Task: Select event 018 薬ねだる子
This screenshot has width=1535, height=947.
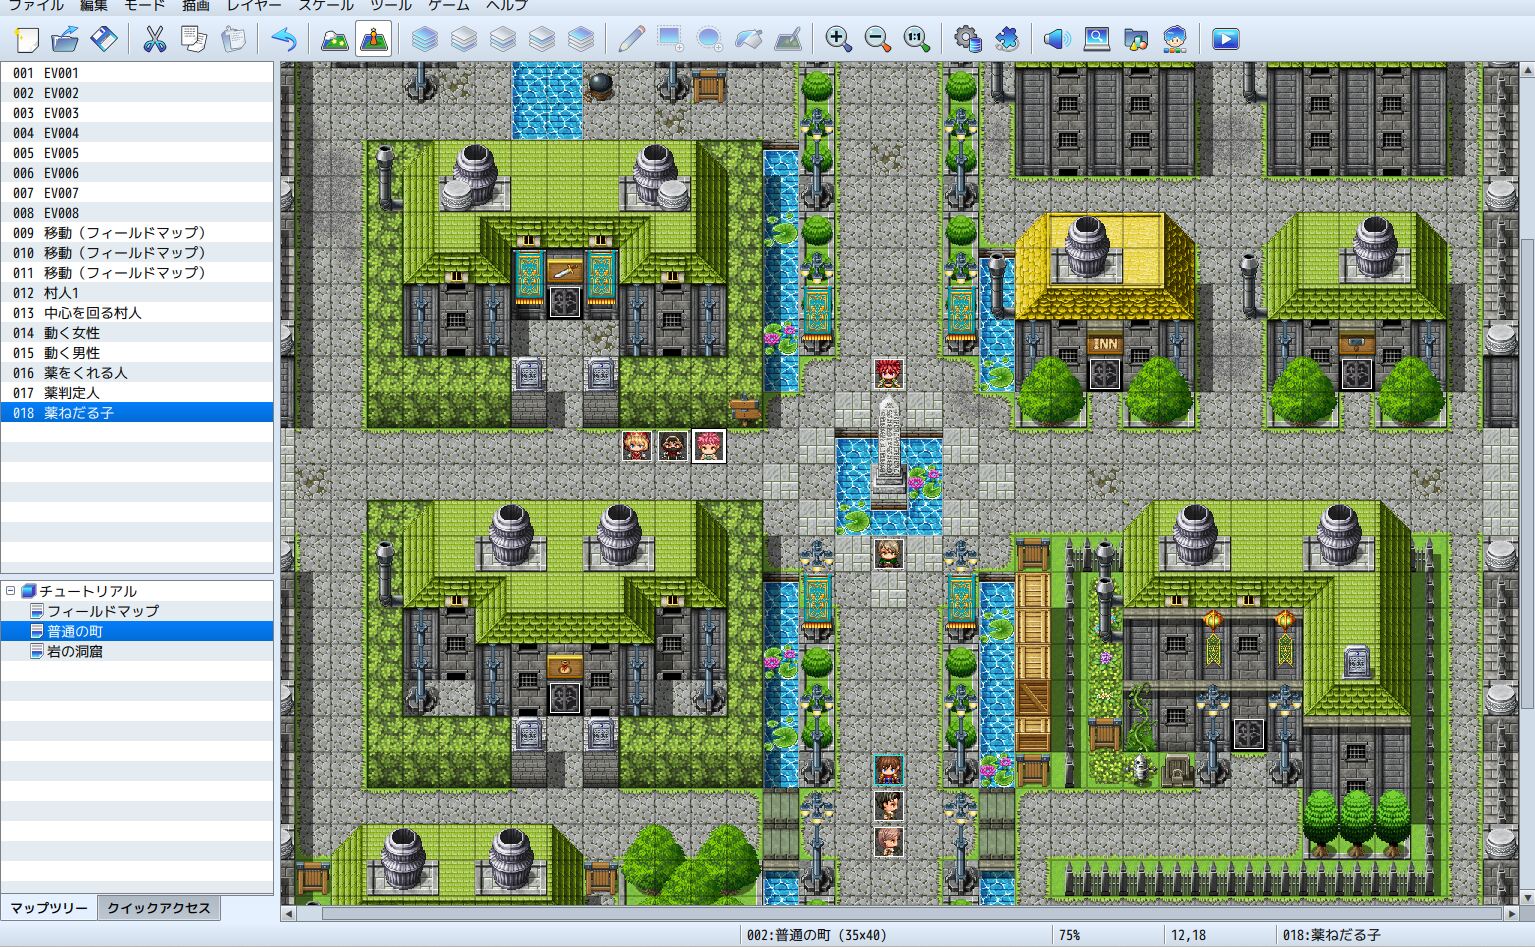Action: pos(137,412)
